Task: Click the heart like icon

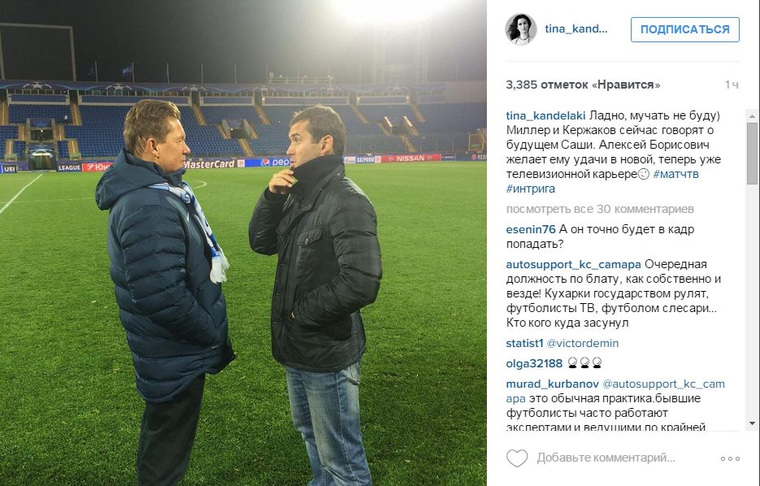Action: click(517, 458)
